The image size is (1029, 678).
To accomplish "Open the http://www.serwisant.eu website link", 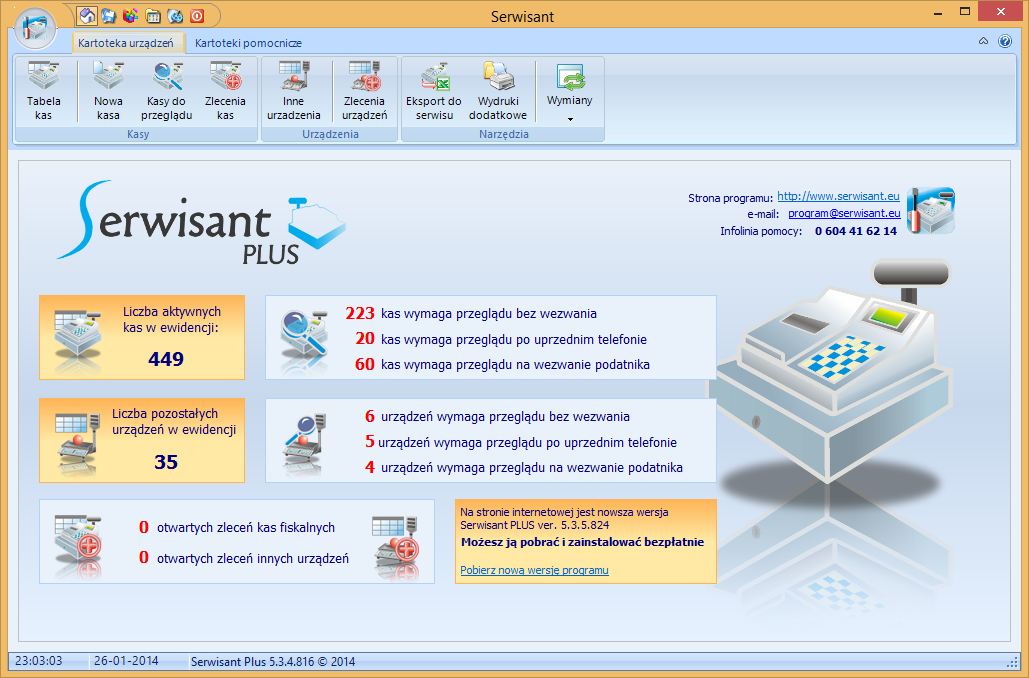I will (x=838, y=196).
